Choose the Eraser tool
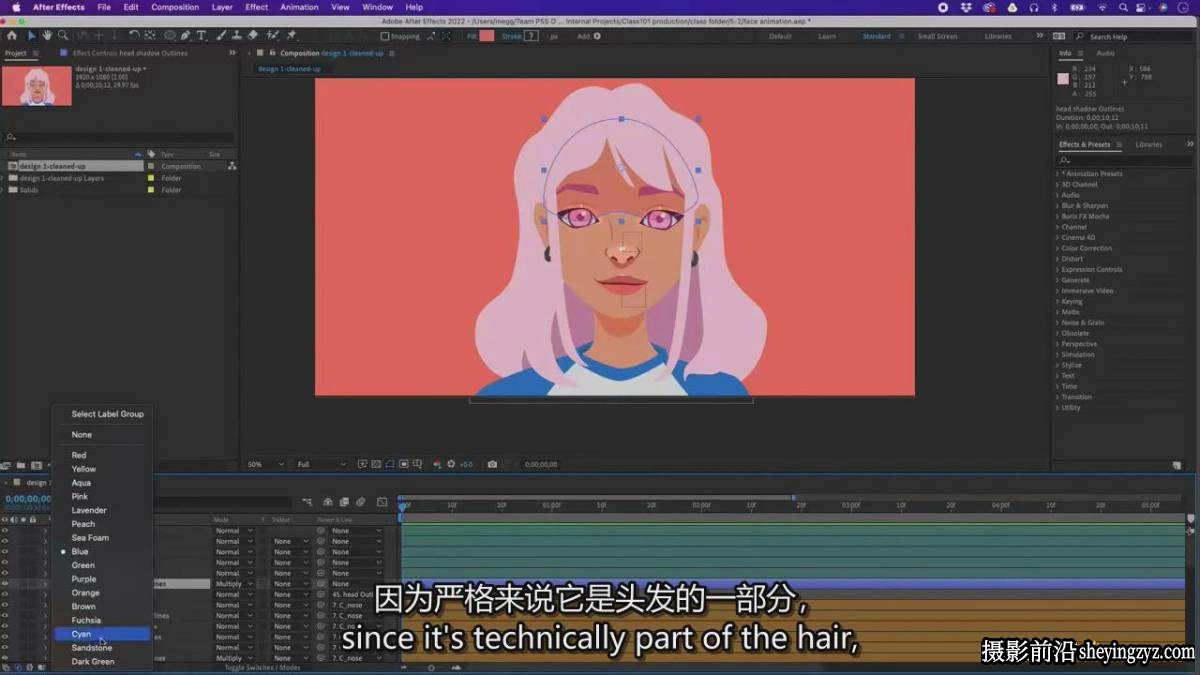This screenshot has width=1200, height=675. tap(253, 35)
